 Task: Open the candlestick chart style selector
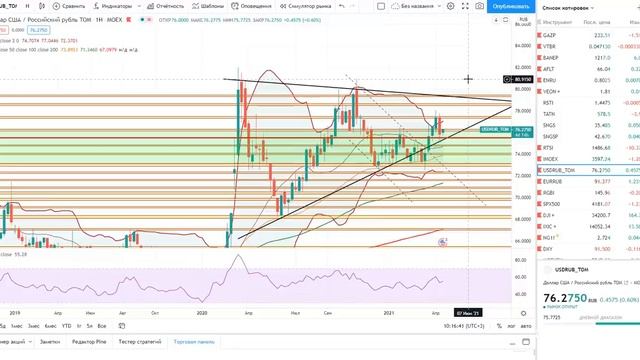tap(42, 6)
